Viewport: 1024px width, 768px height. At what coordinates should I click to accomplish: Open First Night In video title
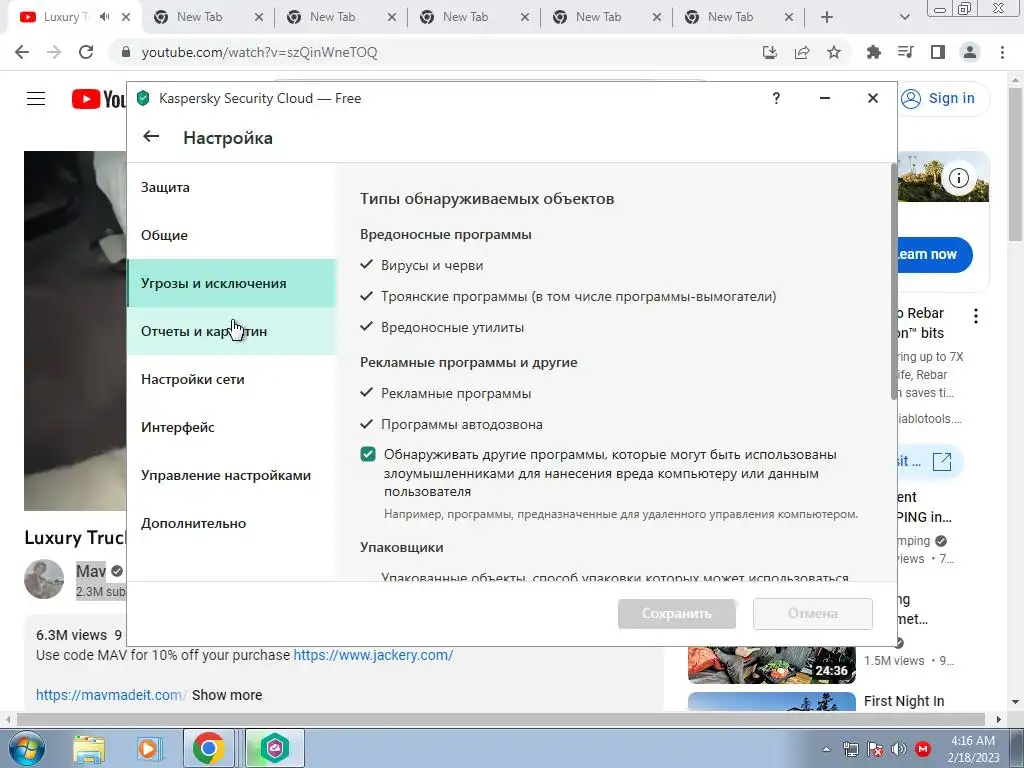pyautogui.click(x=904, y=701)
